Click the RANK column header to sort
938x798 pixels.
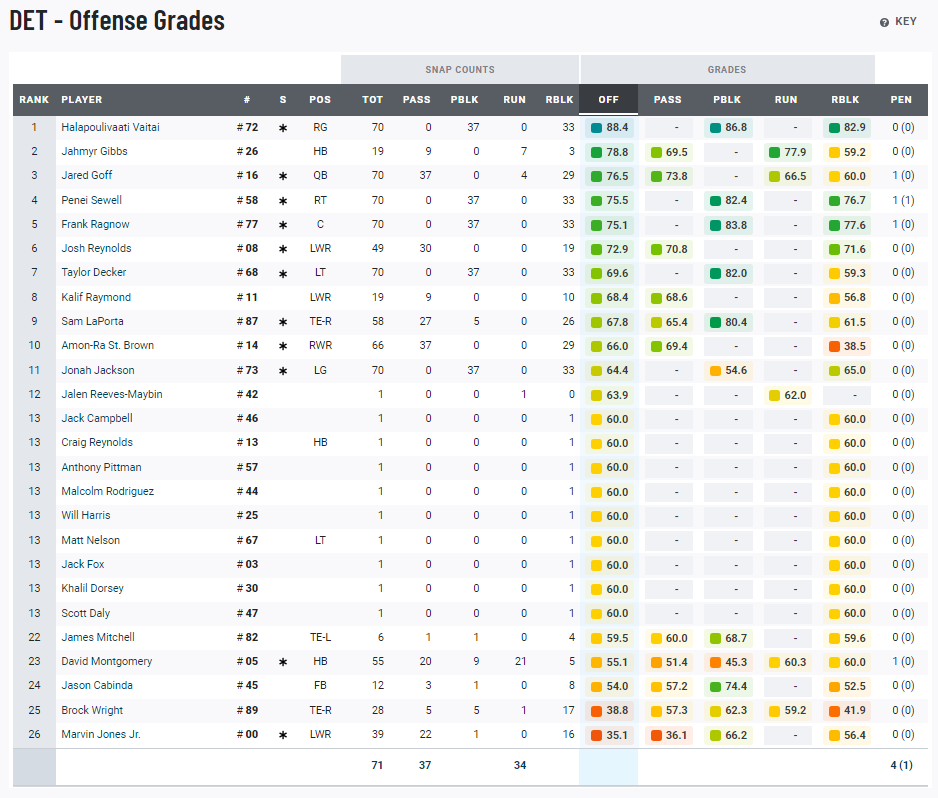click(x=33, y=99)
